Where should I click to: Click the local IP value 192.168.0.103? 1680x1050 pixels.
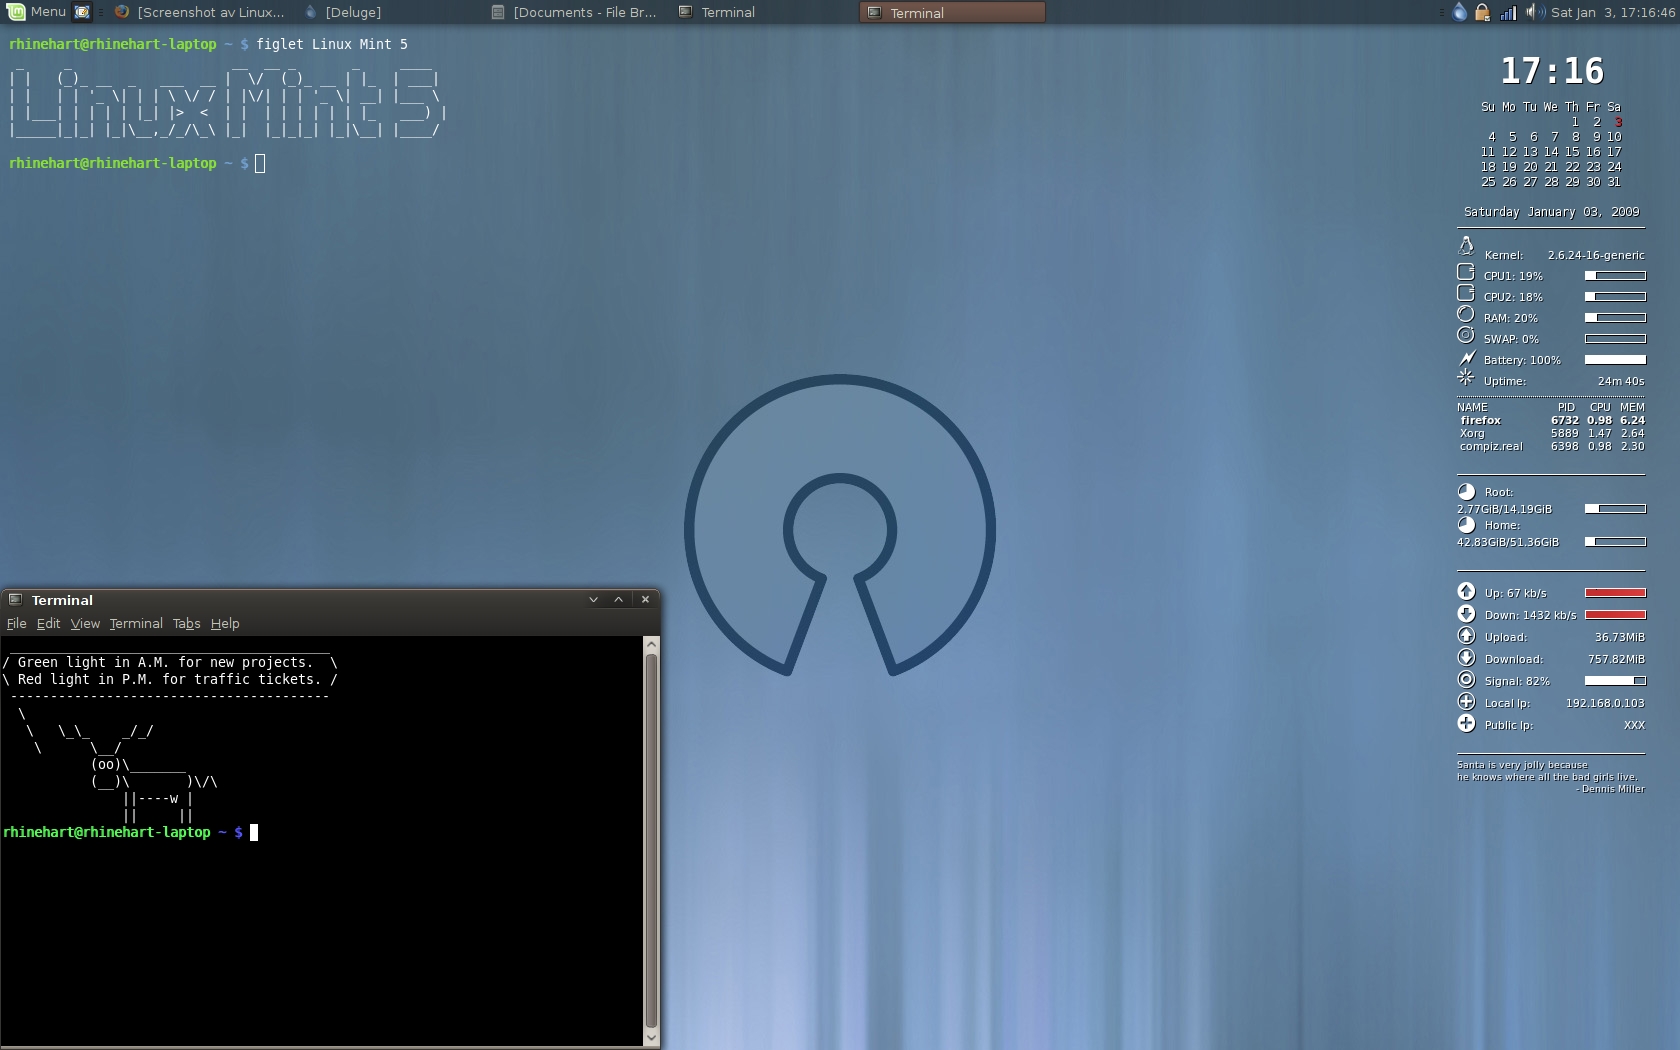[x=1605, y=703]
